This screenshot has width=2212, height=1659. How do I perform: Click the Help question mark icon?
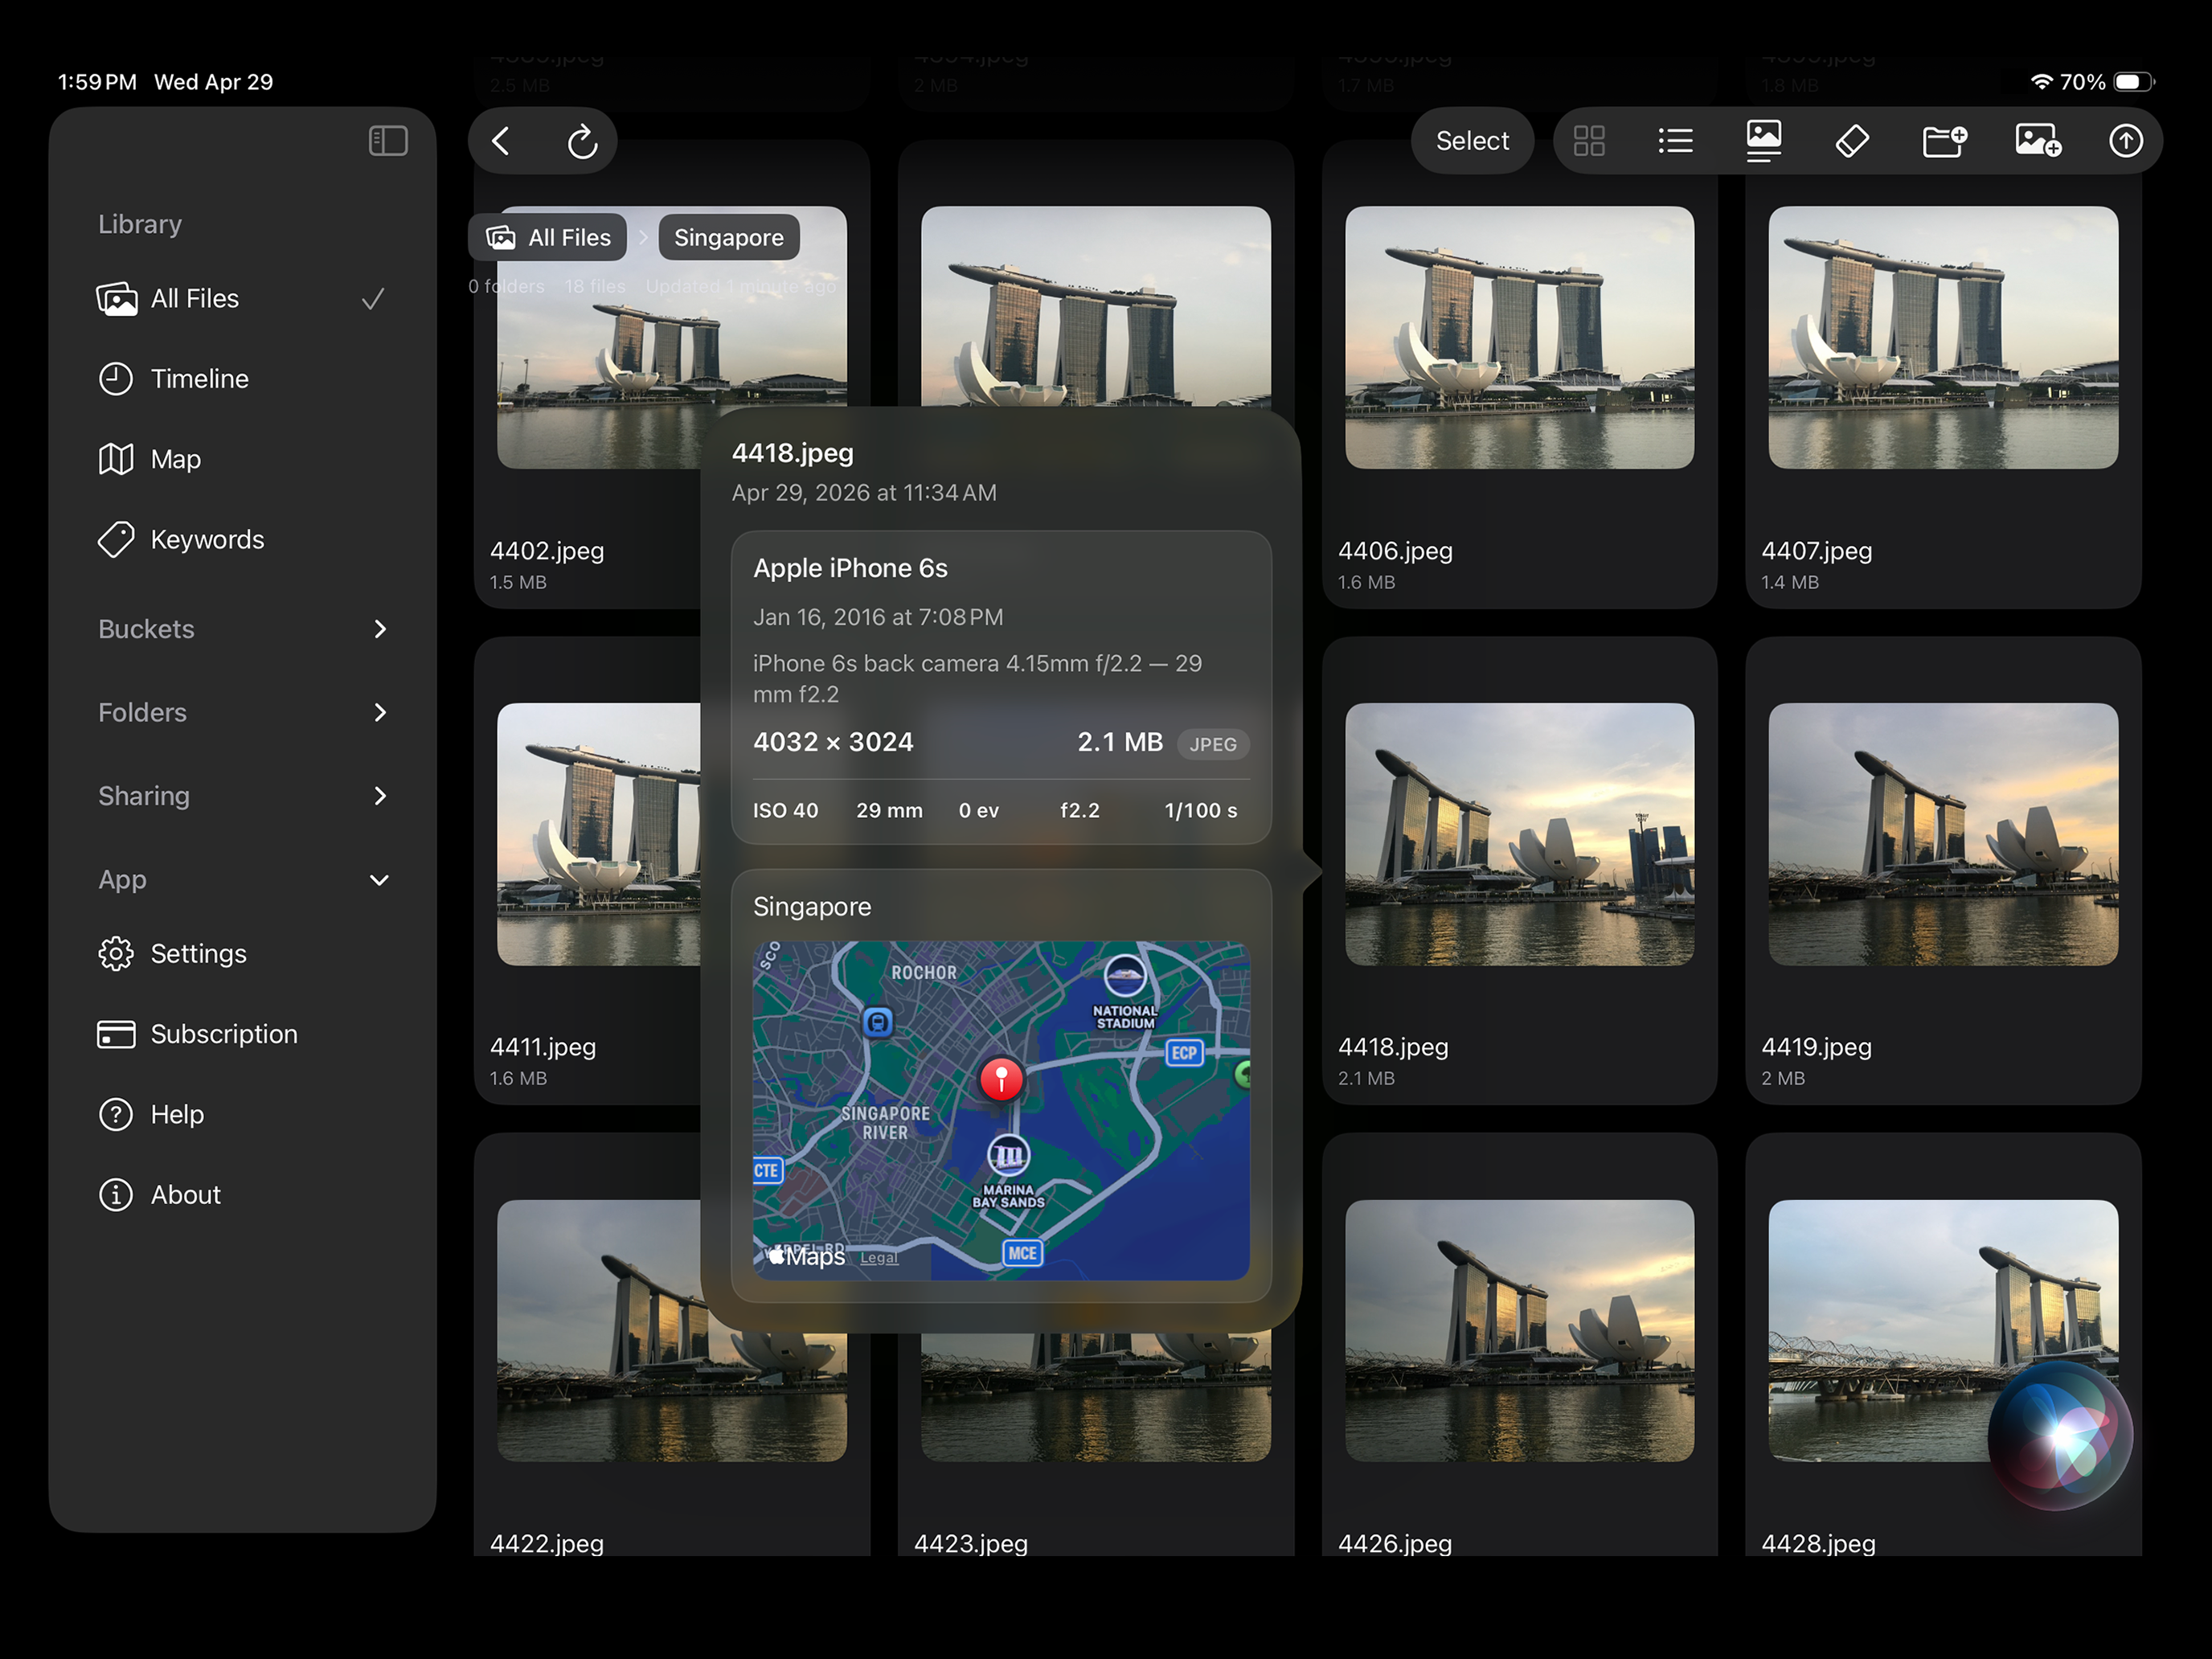(116, 1114)
